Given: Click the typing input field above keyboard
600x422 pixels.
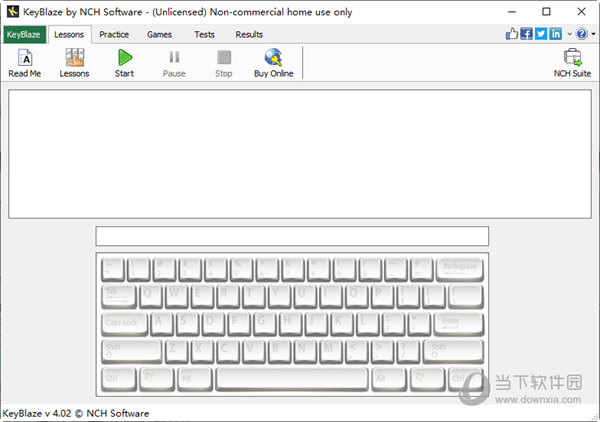Looking at the screenshot, I should 292,236.
